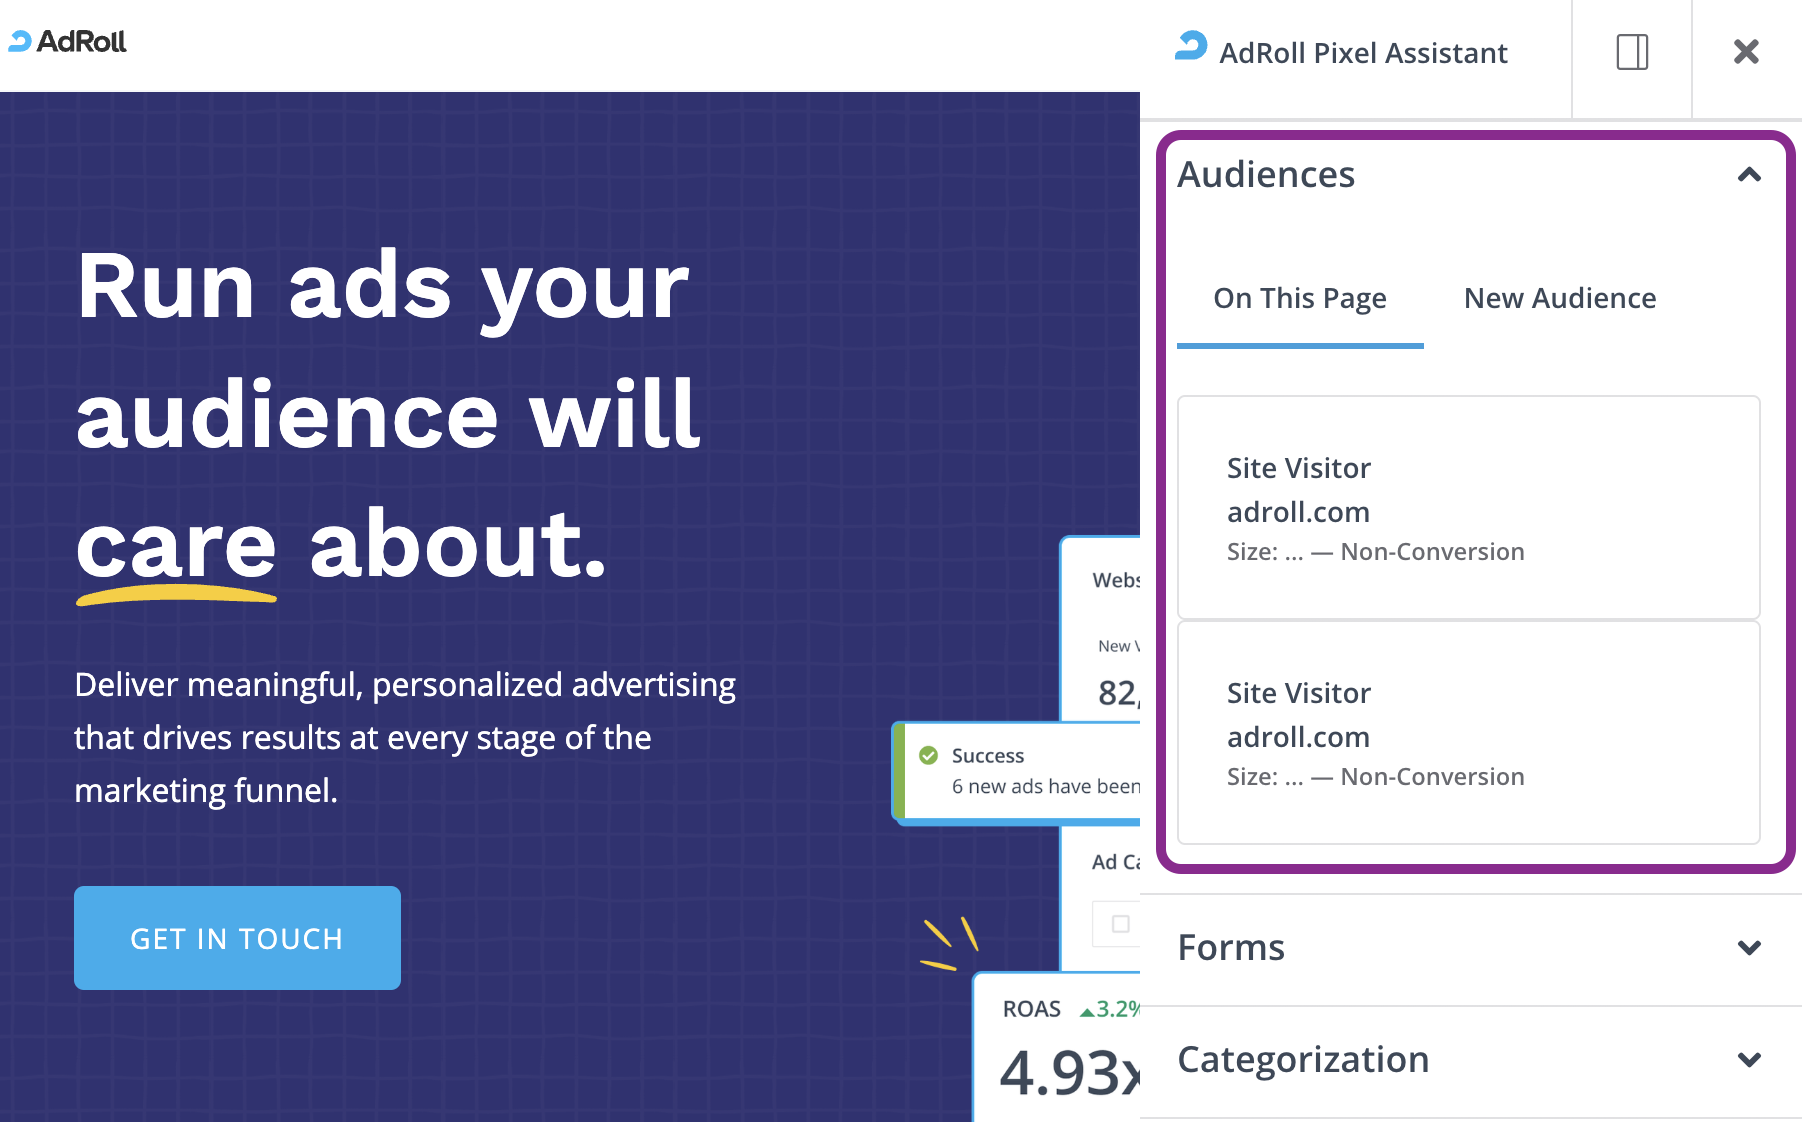Select the On This Page tab
Screen dimensions: 1802x1122
[x=1300, y=298]
